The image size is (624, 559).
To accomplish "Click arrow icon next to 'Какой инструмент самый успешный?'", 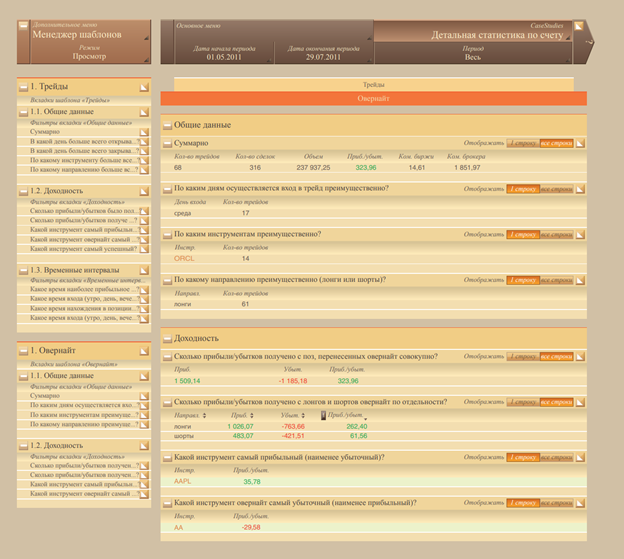I will [x=144, y=249].
